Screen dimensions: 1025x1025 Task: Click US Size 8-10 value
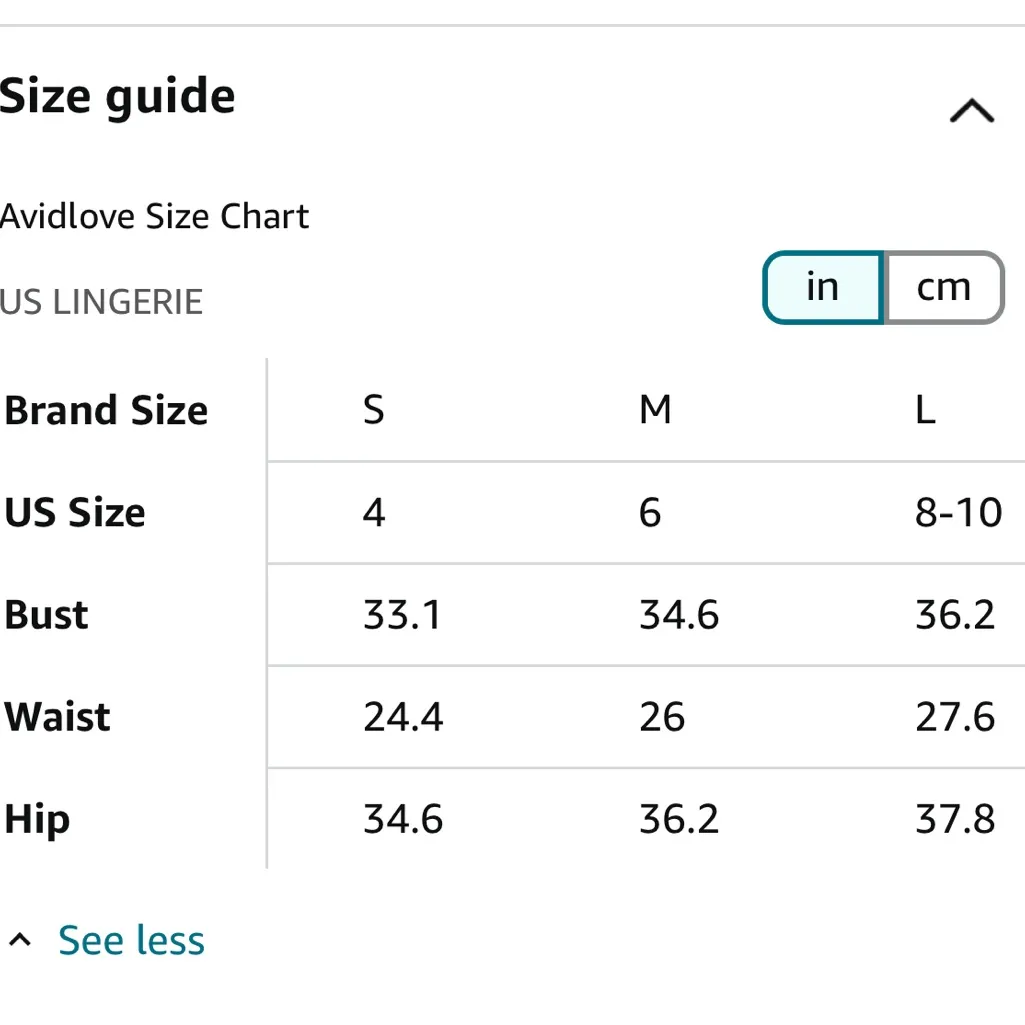click(958, 513)
